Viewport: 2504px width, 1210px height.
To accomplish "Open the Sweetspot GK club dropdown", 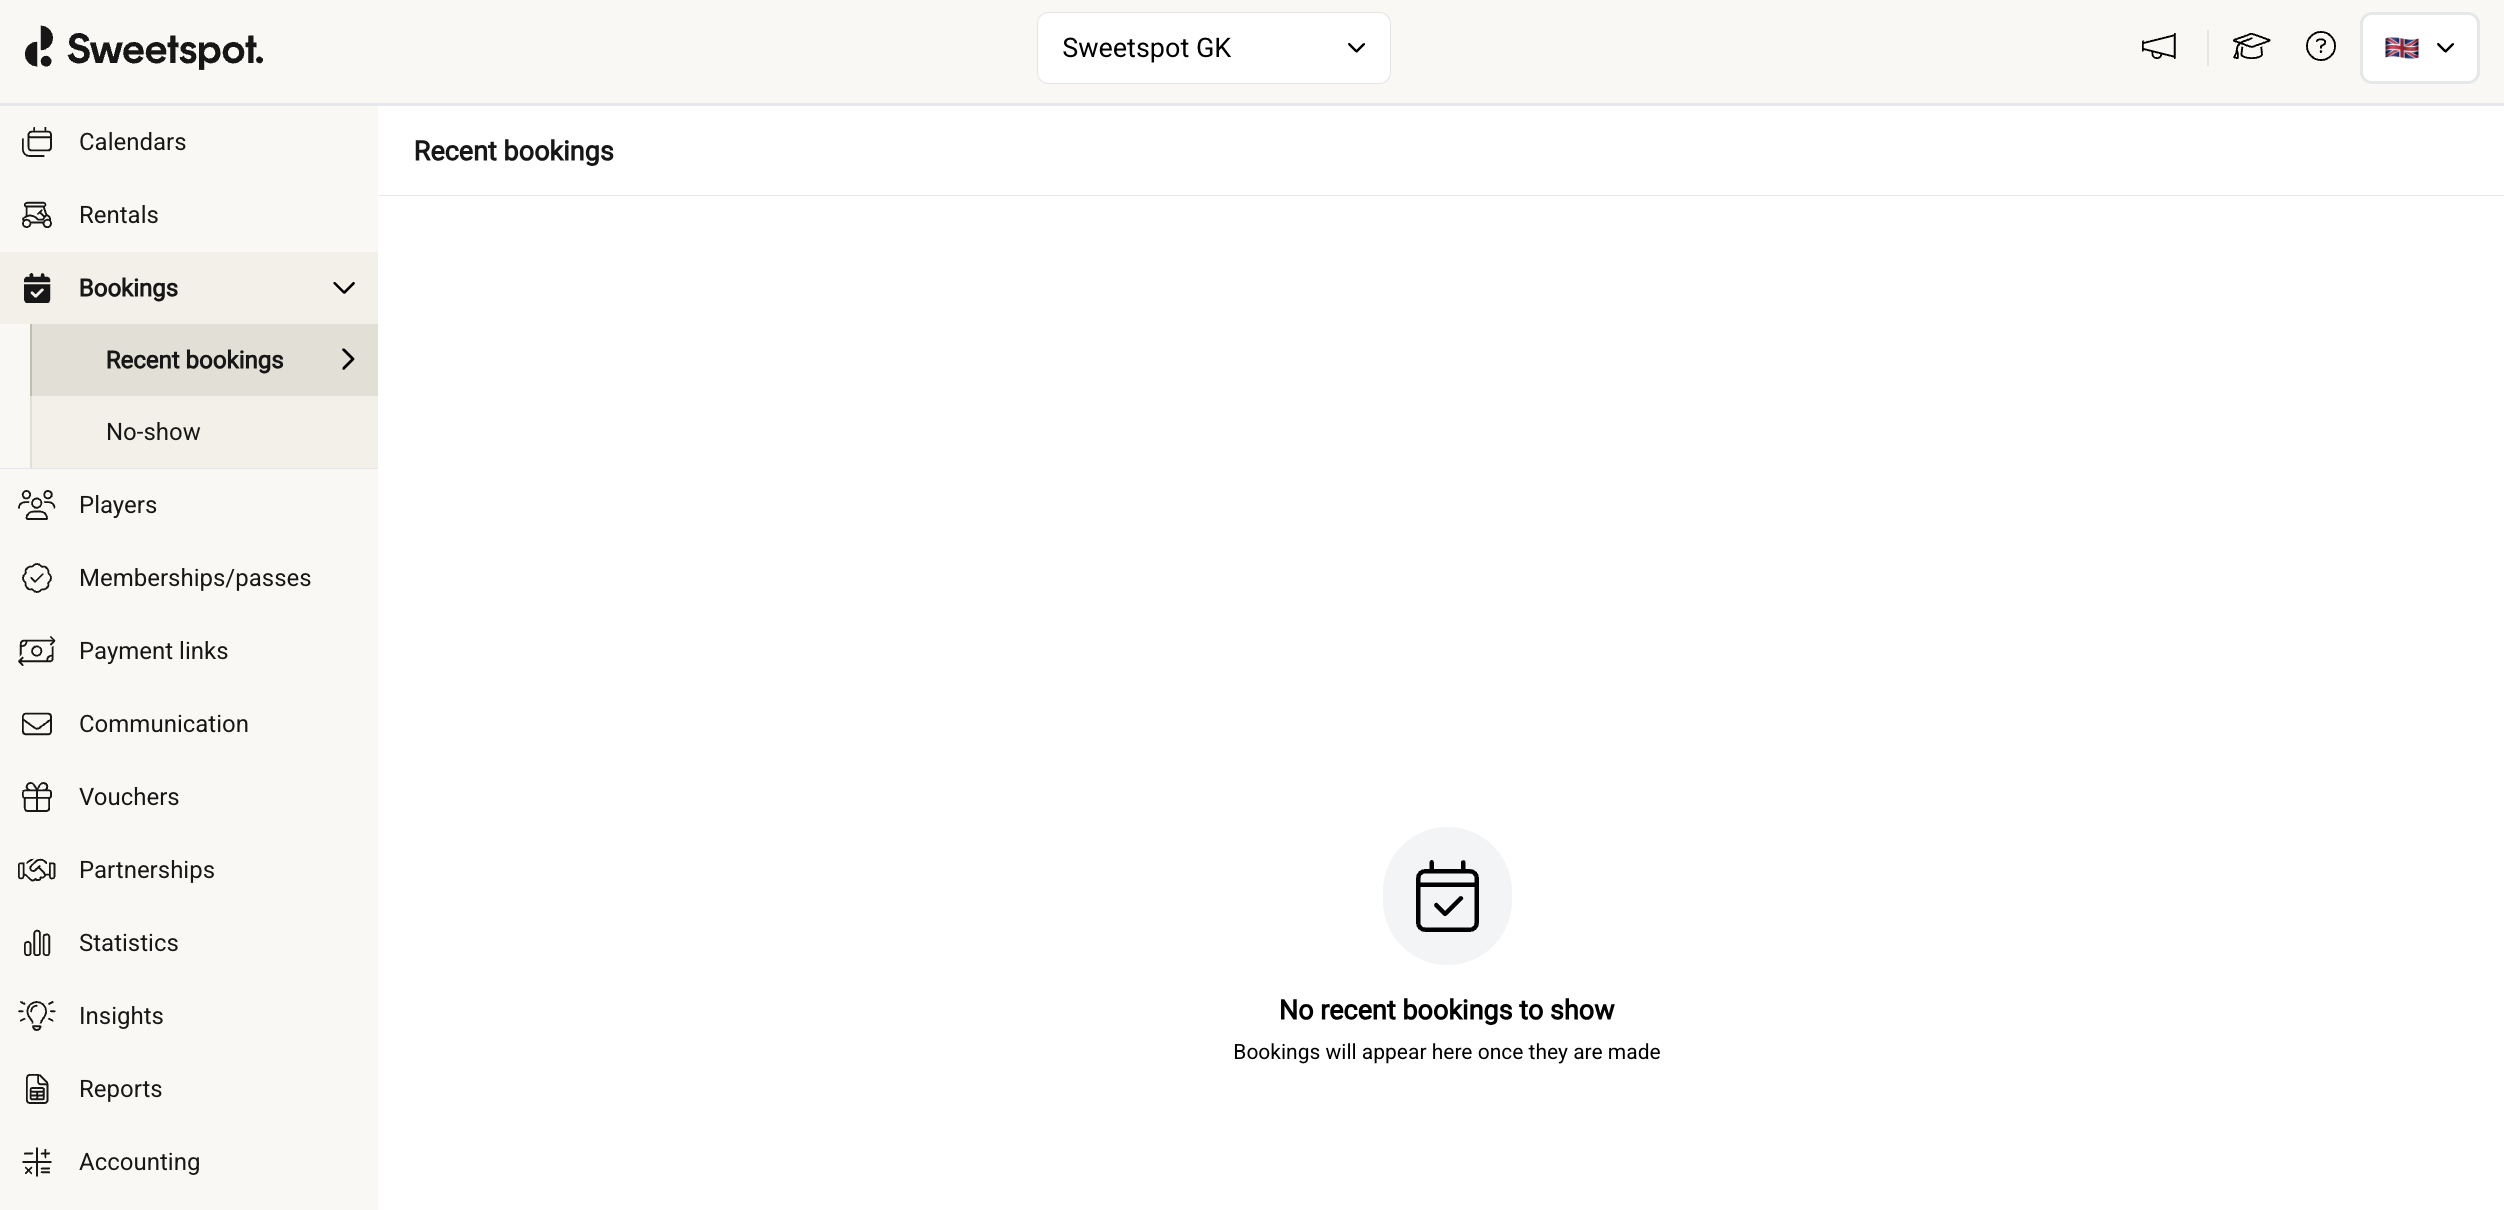I will tap(1213, 48).
